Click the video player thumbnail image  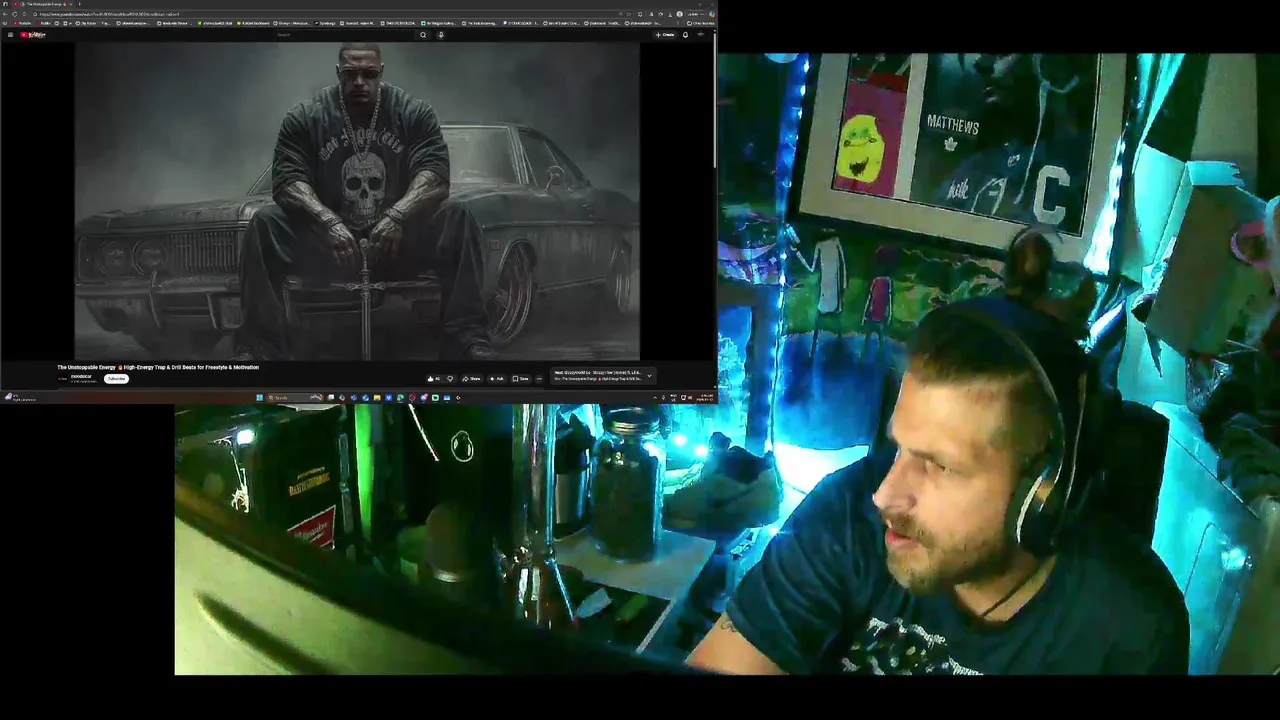[x=357, y=201]
